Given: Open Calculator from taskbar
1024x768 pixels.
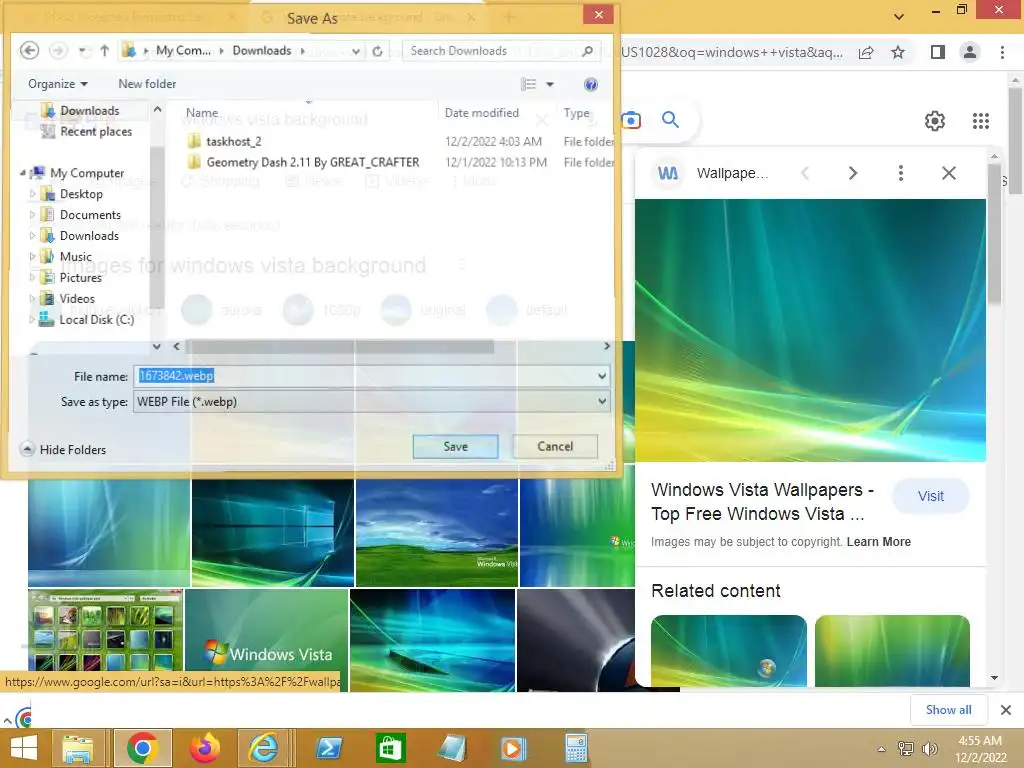Looking at the screenshot, I should coord(576,748).
